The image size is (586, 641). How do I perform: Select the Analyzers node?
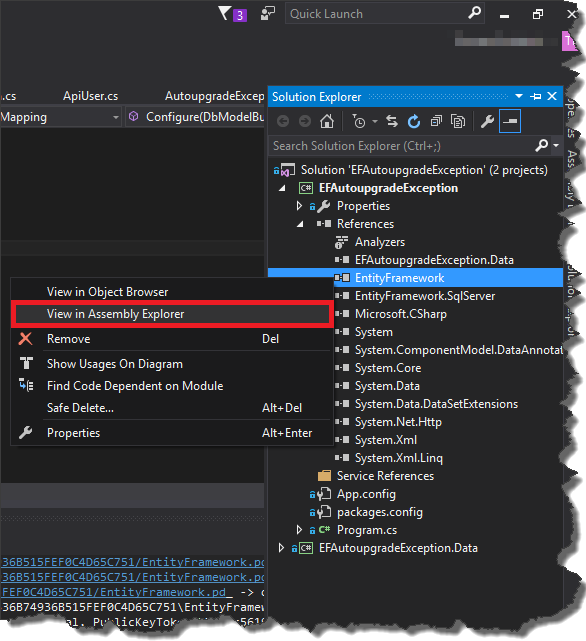click(379, 242)
